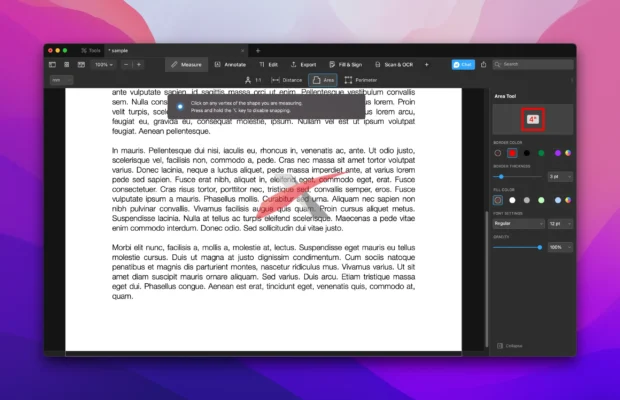Close the sample document tab
The width and height of the screenshot is (620, 400).
click(243, 51)
